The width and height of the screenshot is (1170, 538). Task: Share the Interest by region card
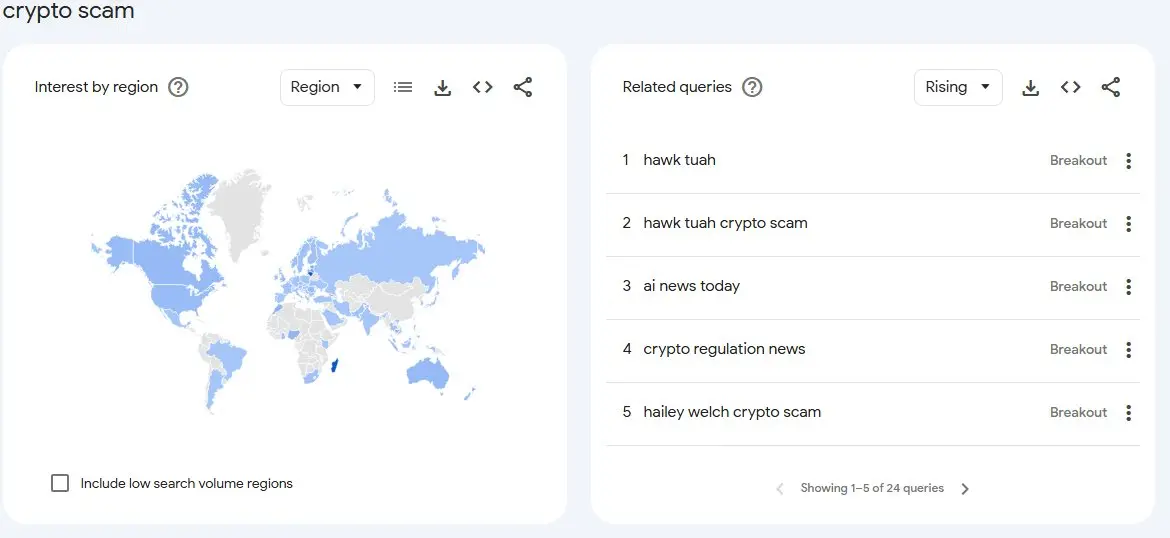click(x=522, y=87)
